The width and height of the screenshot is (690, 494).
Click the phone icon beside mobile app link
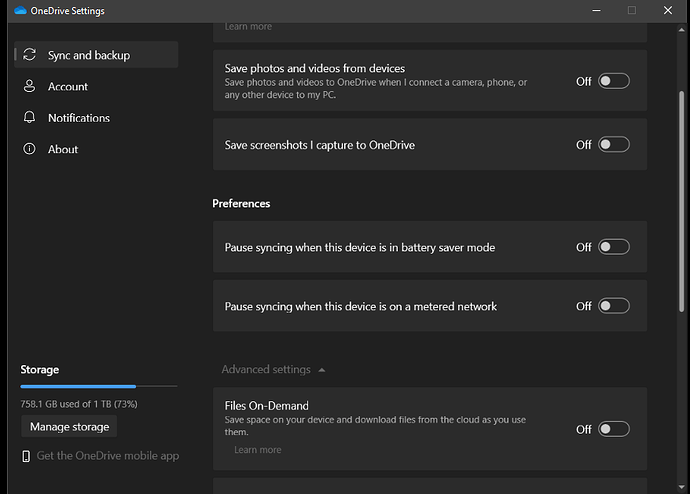click(x=26, y=456)
